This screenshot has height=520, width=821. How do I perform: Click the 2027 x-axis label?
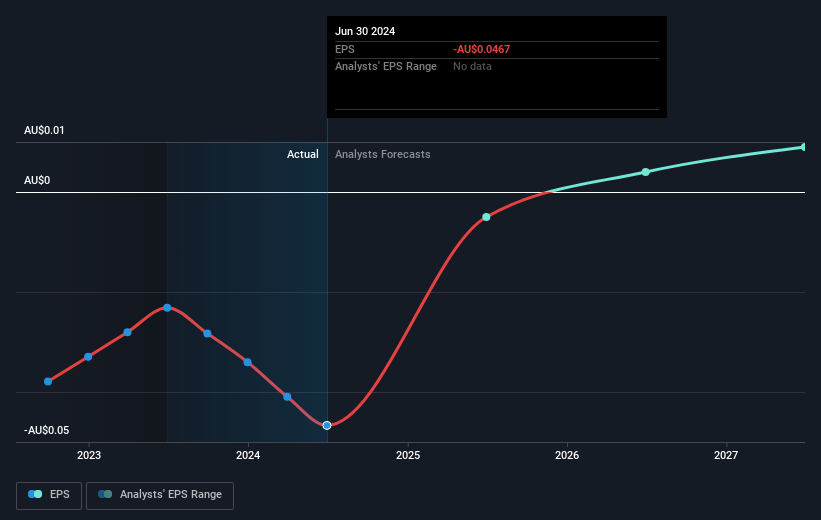[726, 455]
